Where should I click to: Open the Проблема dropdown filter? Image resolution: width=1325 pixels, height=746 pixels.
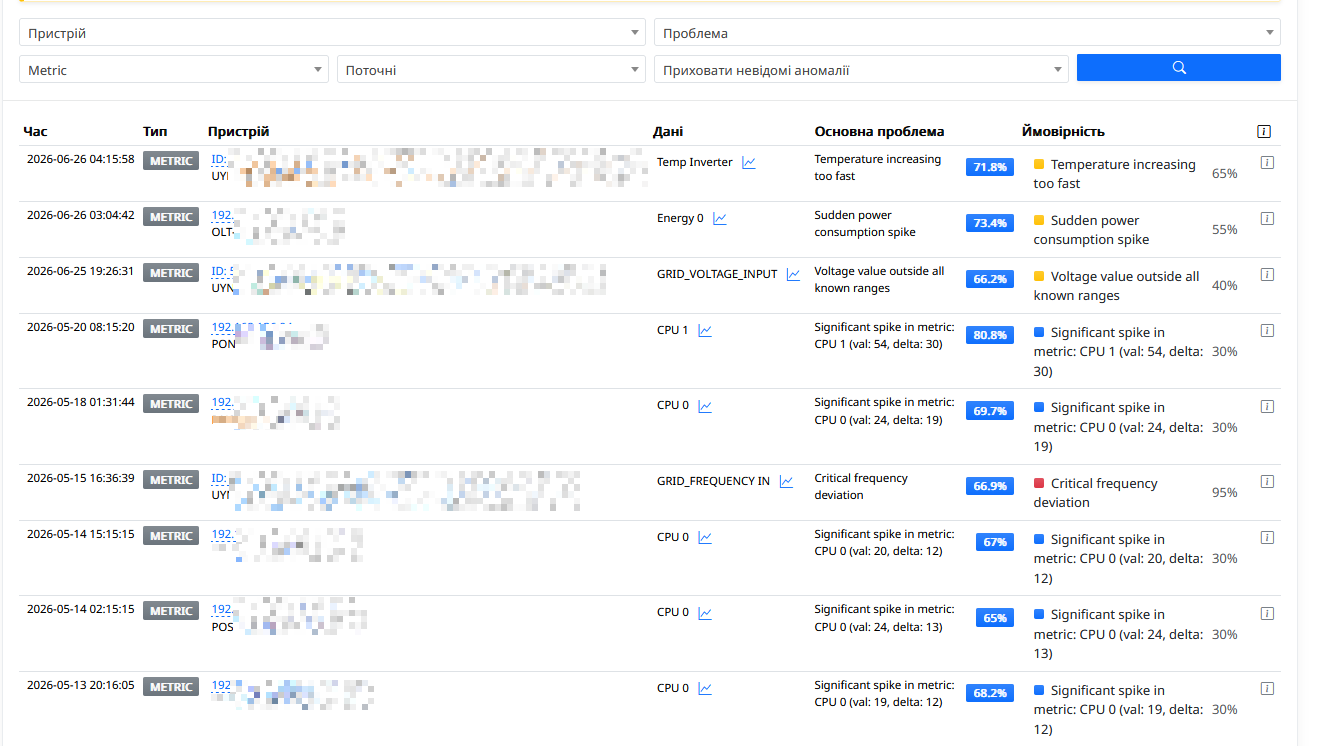coord(967,33)
